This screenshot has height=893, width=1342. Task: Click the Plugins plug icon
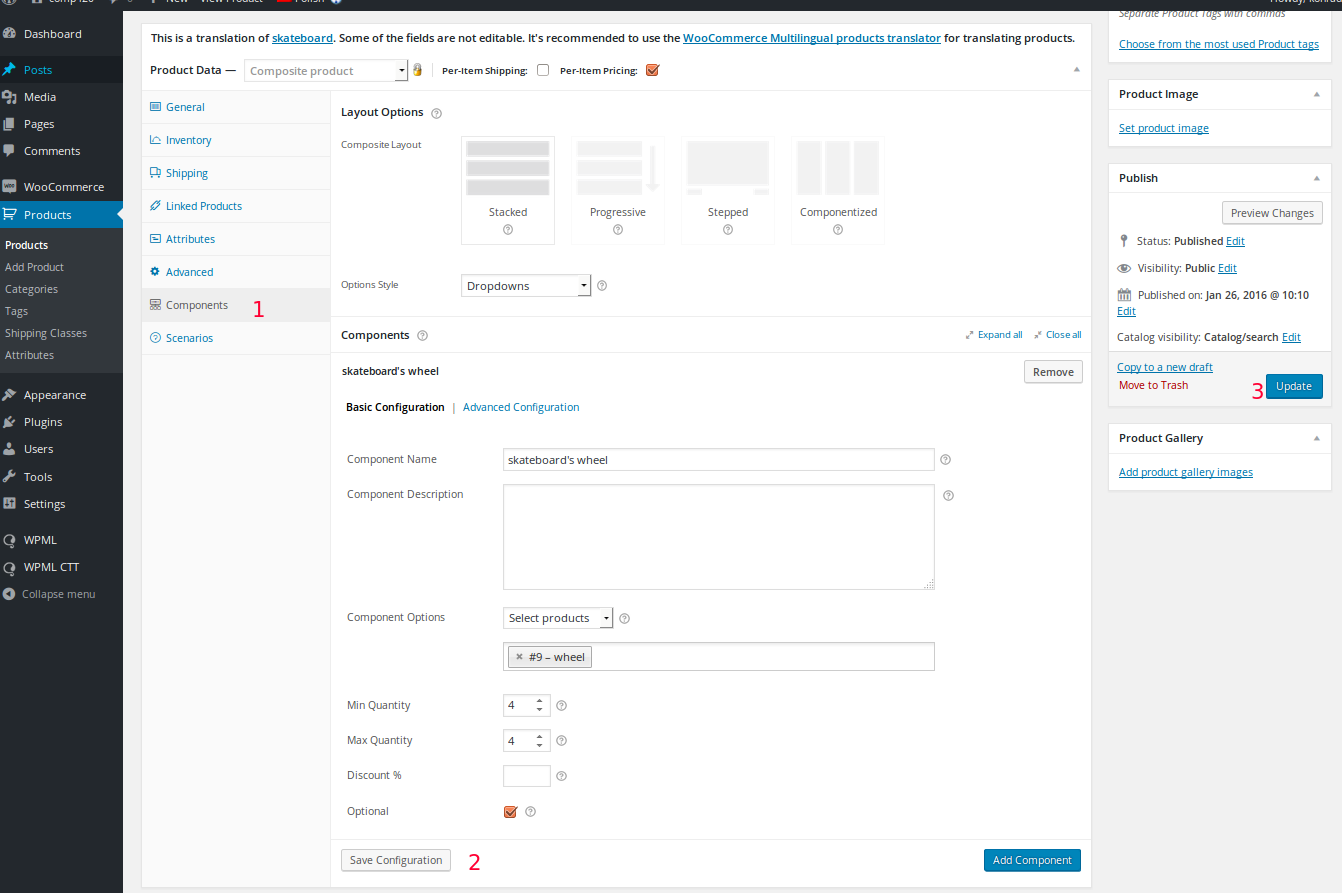10,422
